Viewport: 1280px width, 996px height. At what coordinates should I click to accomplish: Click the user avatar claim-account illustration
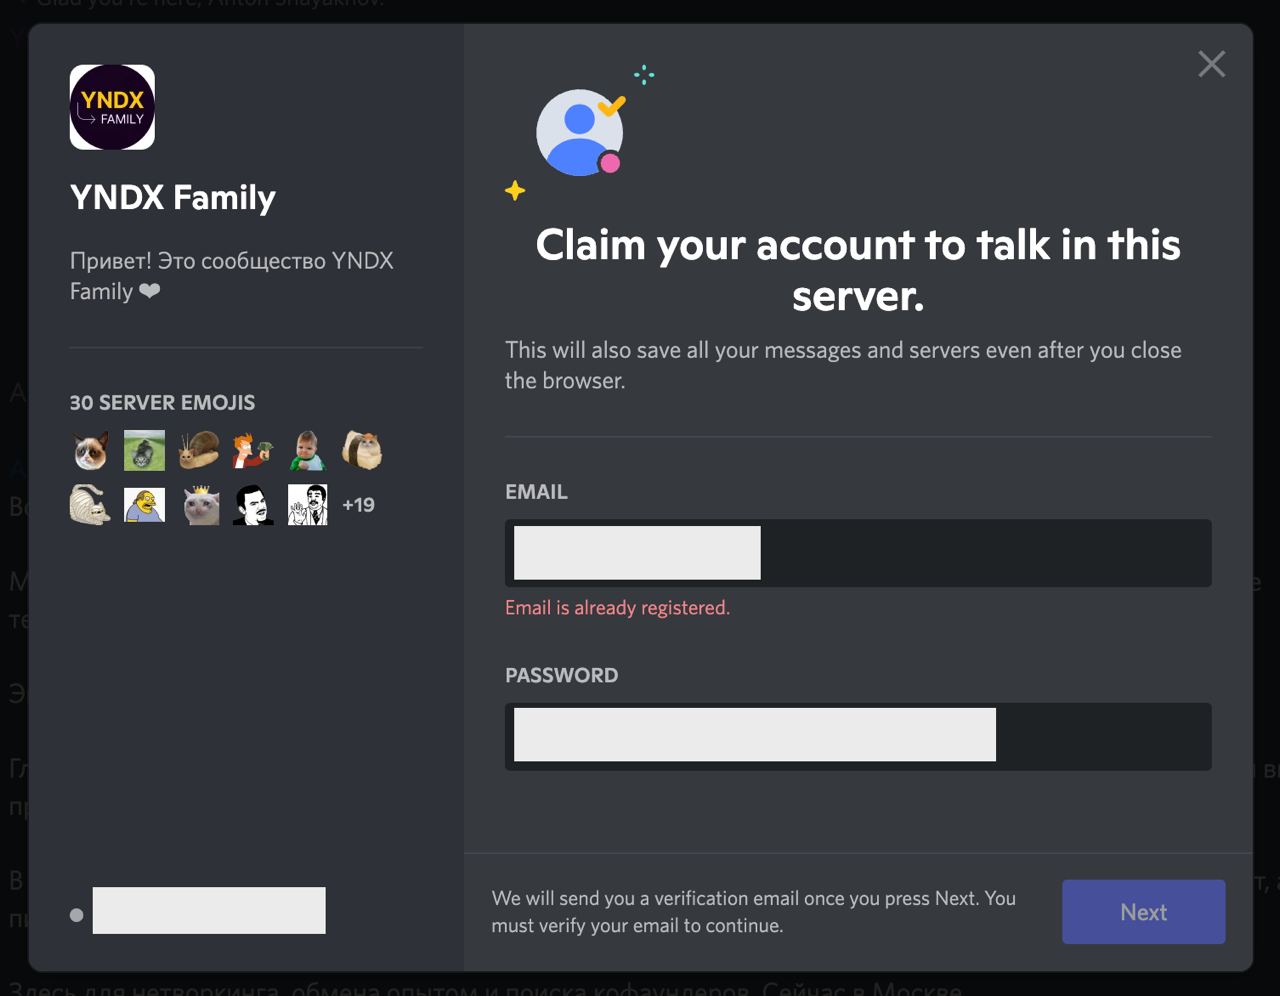[580, 132]
